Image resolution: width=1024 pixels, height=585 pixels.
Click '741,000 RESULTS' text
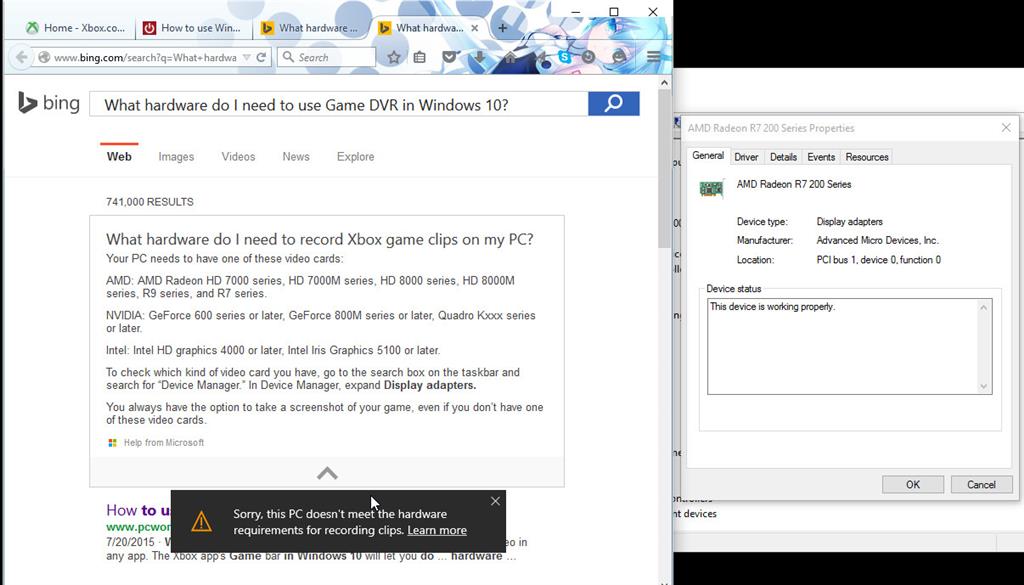150,202
